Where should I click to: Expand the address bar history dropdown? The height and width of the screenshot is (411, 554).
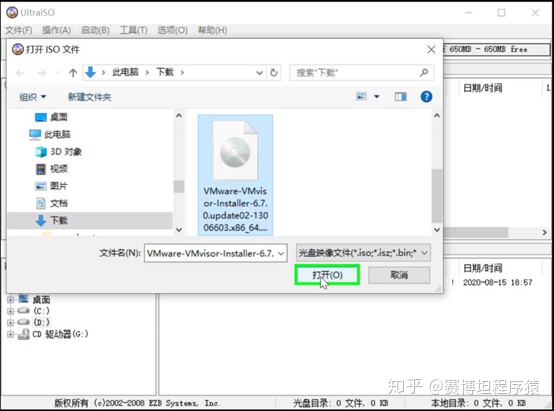pyautogui.click(x=259, y=73)
